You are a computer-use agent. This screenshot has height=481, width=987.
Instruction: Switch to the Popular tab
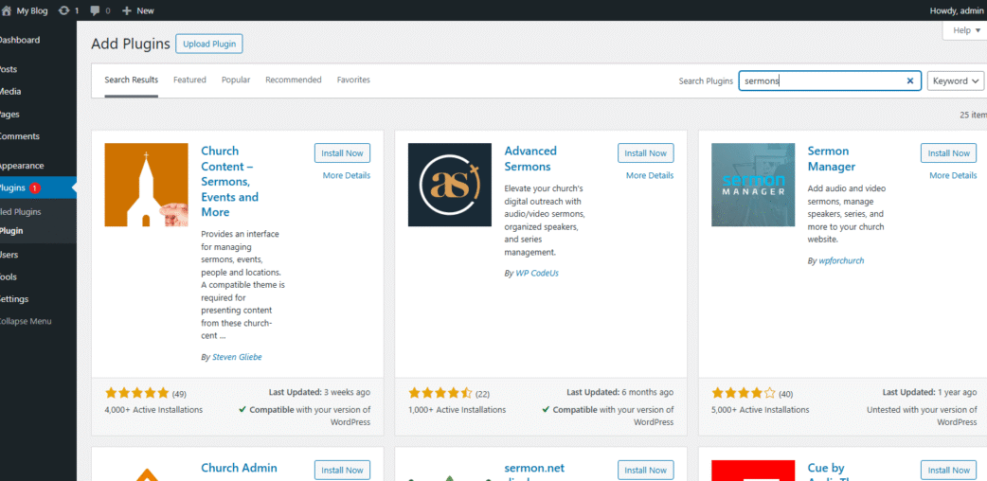tap(235, 80)
